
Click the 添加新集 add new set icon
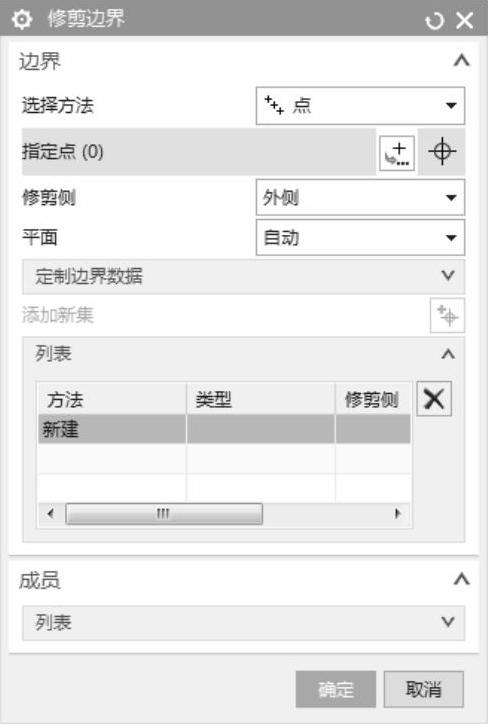tap(447, 315)
